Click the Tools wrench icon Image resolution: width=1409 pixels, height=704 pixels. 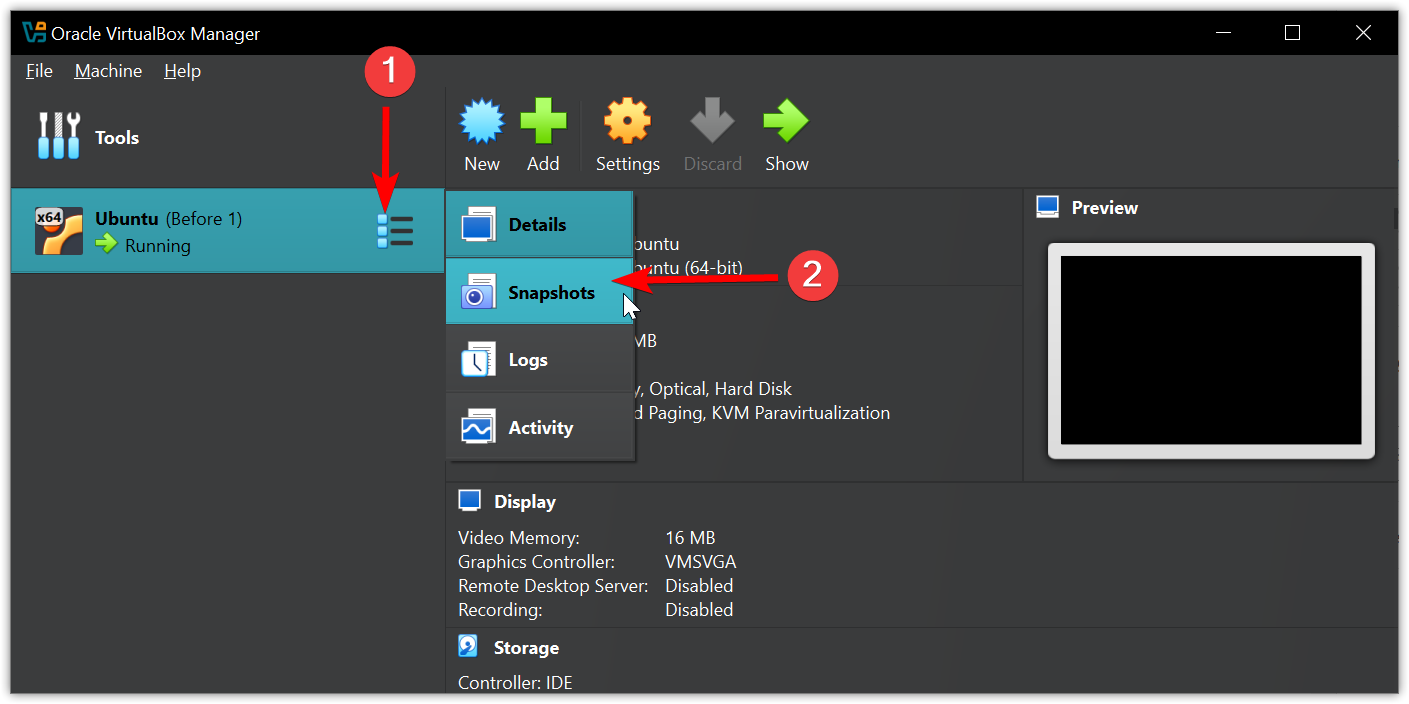[x=58, y=137]
